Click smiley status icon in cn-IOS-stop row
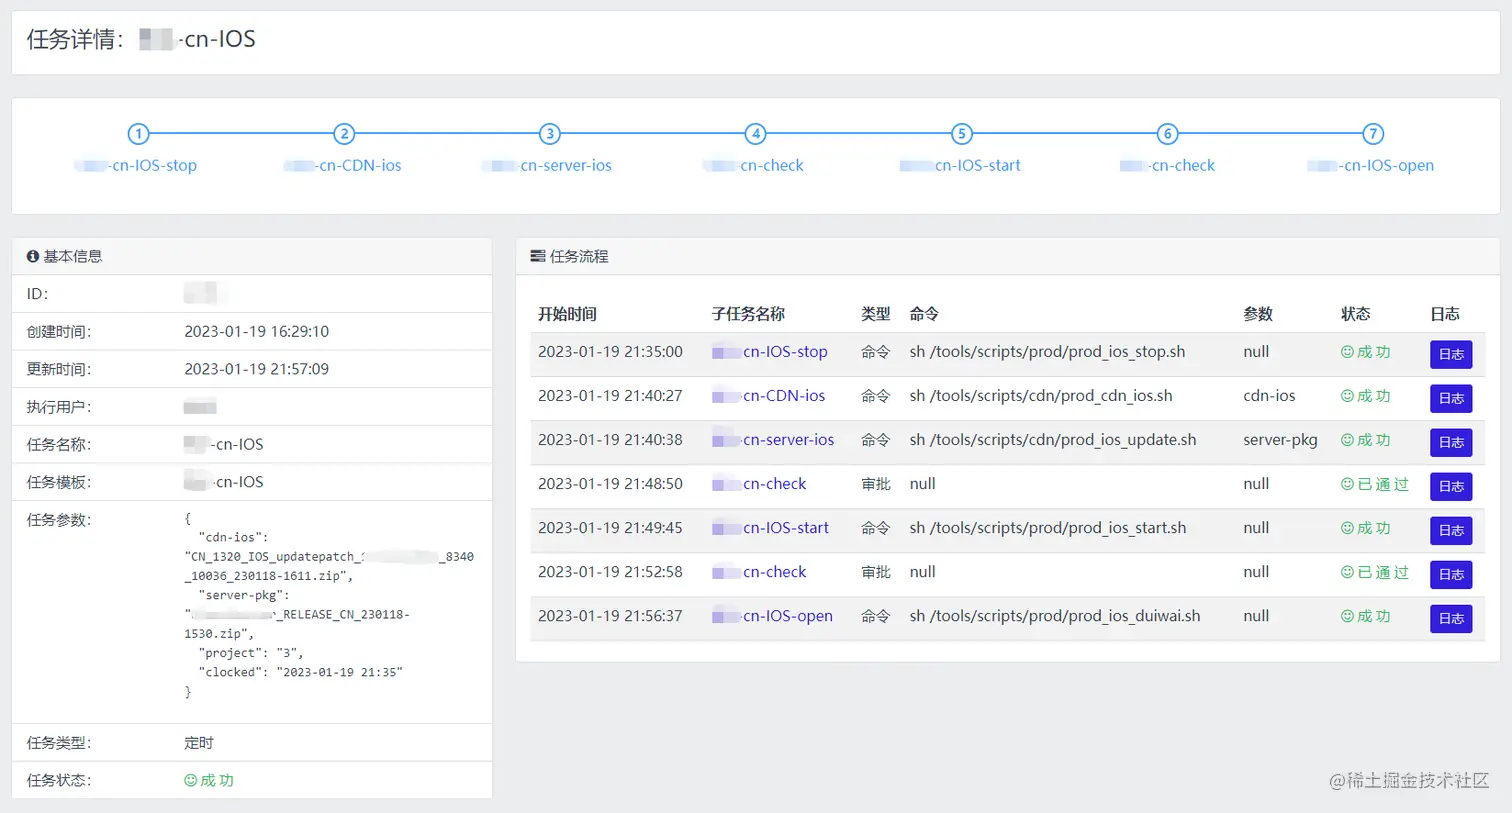The height and width of the screenshot is (813, 1512). pyautogui.click(x=1347, y=352)
